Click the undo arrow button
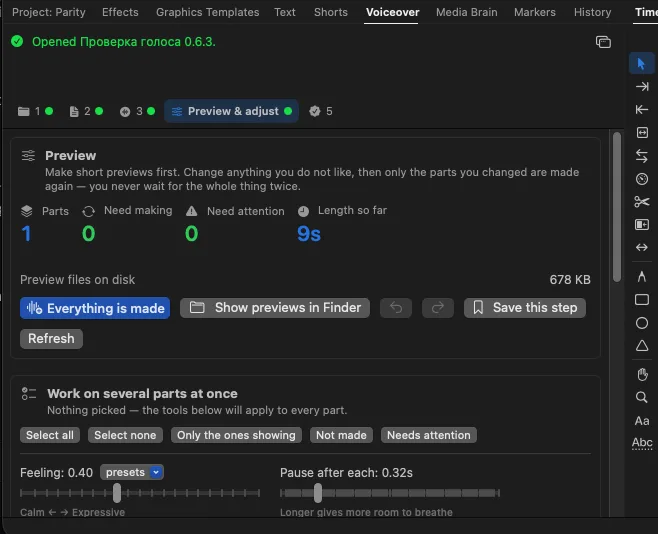The width and height of the screenshot is (658, 534). pos(396,308)
